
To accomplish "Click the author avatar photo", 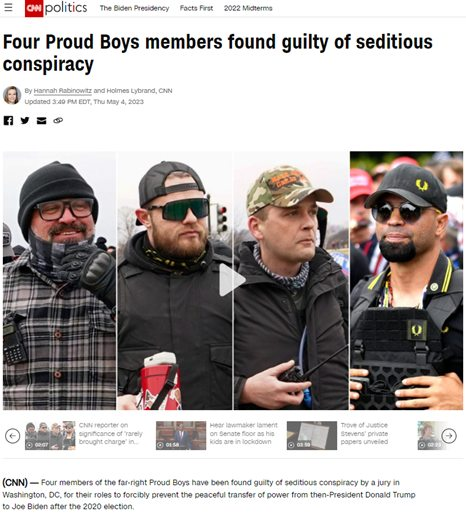I will click(12, 95).
